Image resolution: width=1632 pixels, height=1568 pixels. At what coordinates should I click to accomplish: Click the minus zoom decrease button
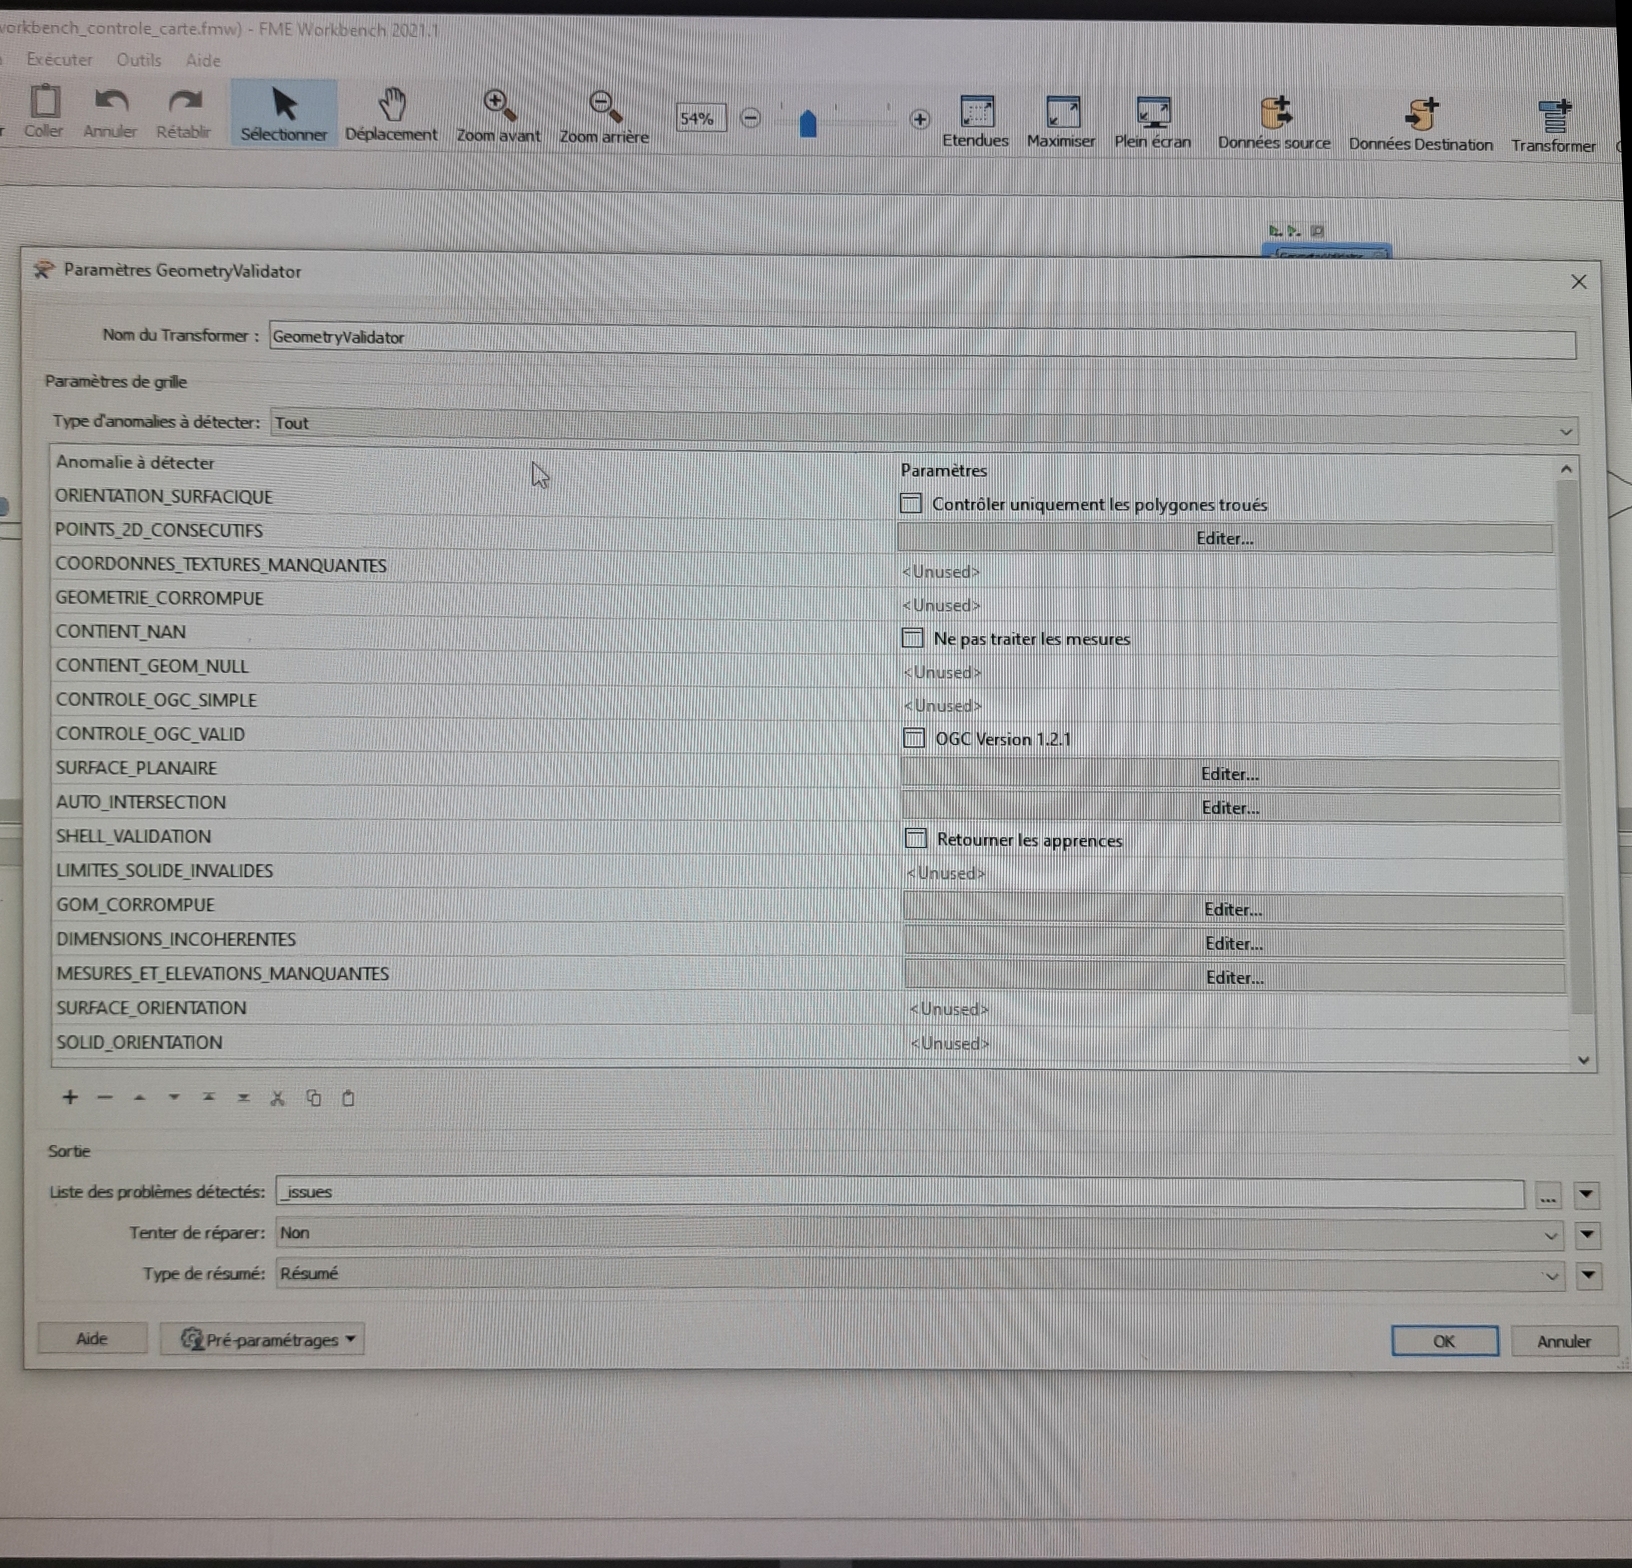[750, 118]
